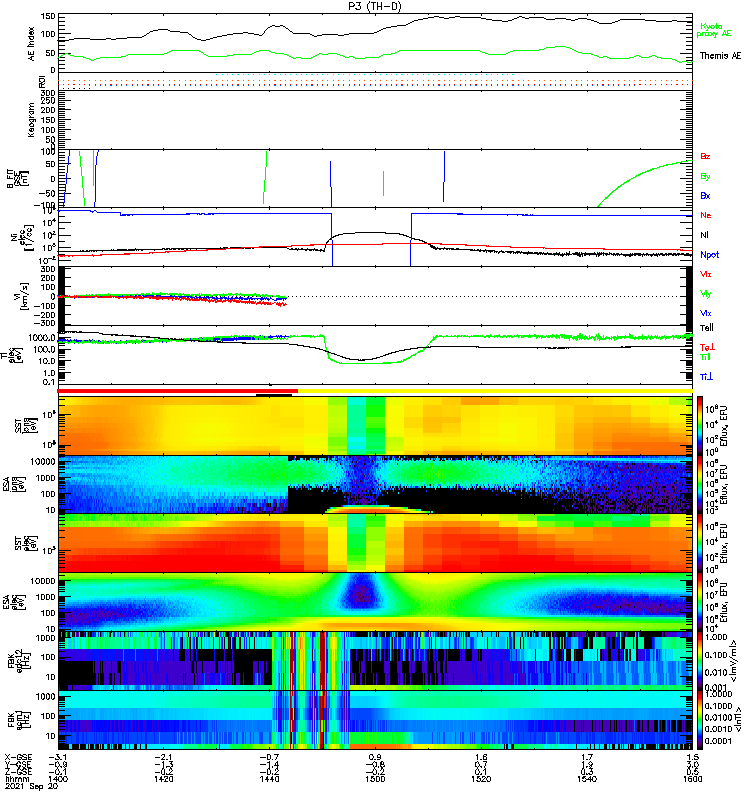
Task: Click the 1420 time tick label
Action: (164, 779)
